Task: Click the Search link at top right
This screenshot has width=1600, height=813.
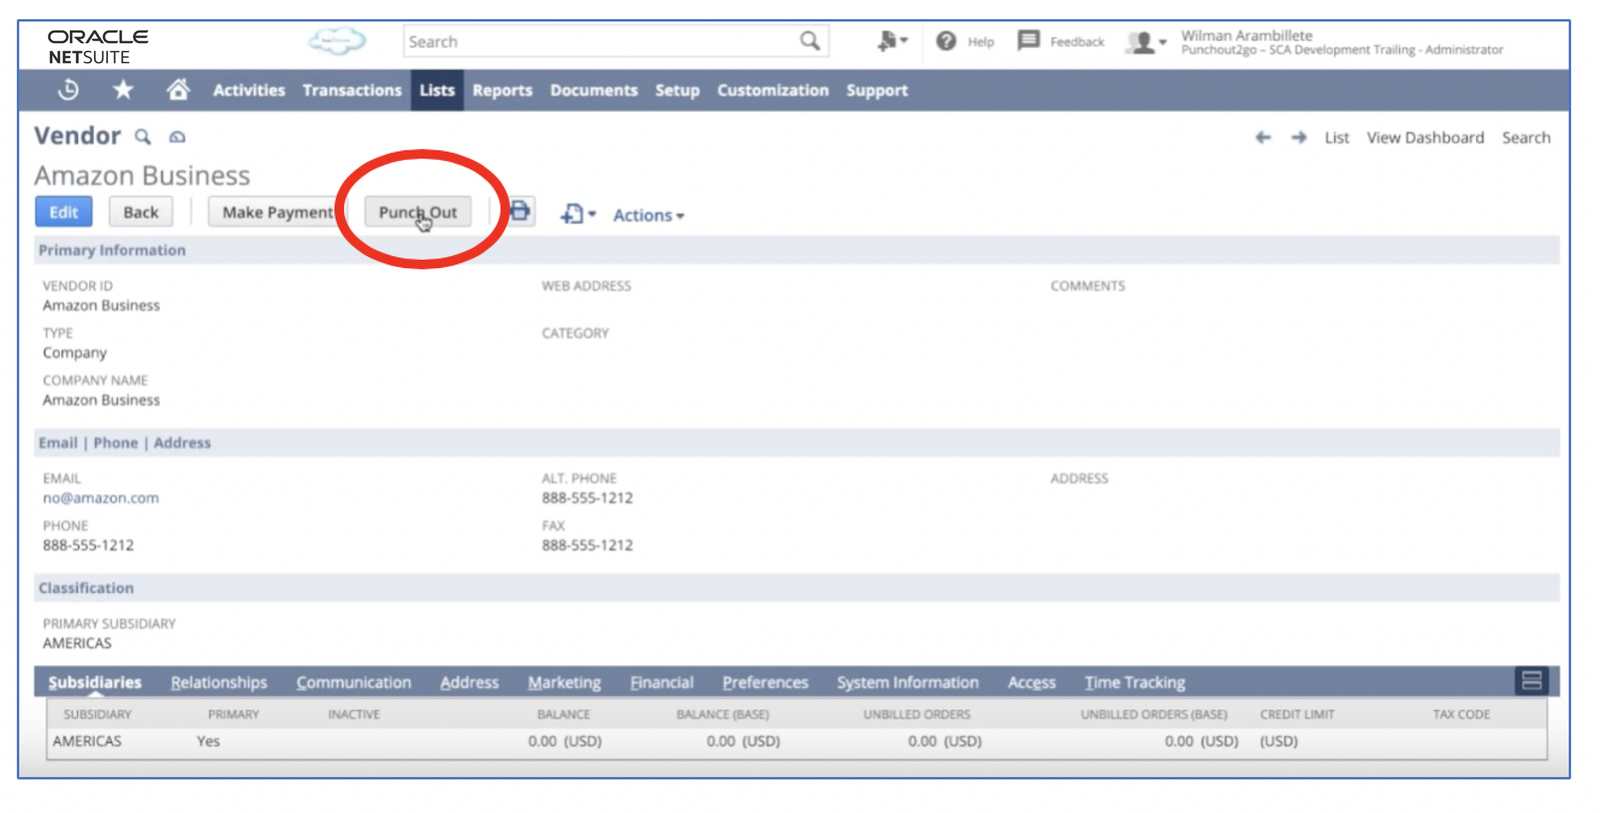Action: tap(1526, 138)
